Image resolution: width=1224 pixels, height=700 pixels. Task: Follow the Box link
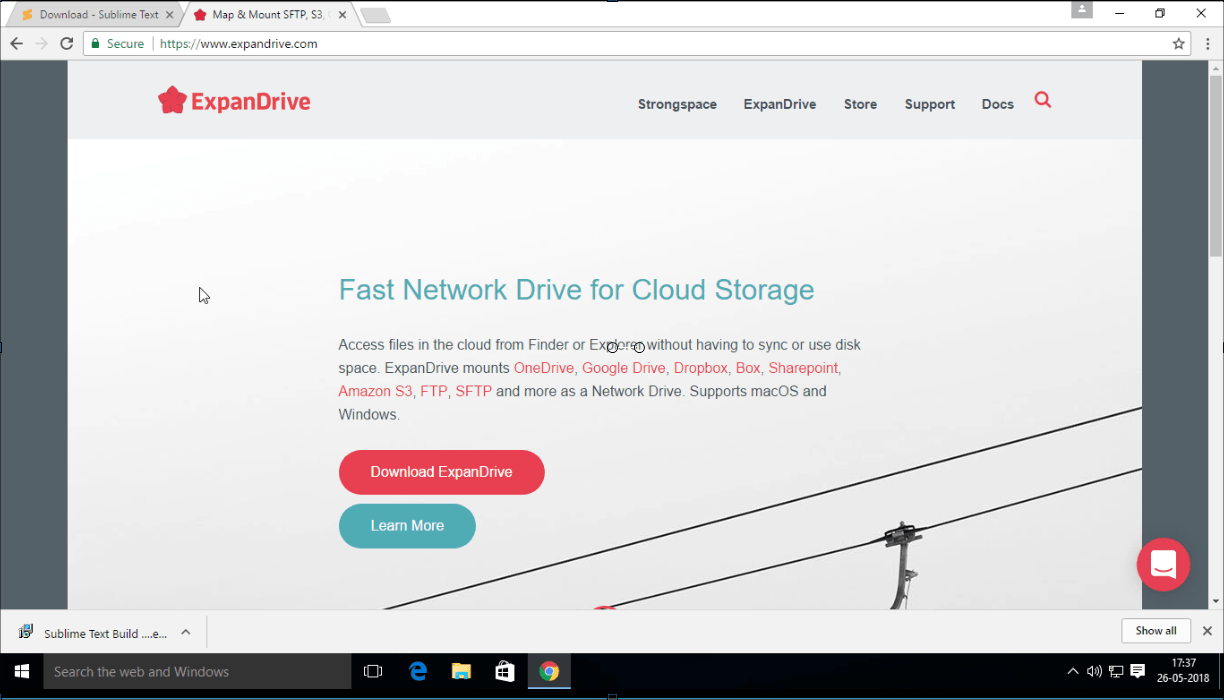748,368
